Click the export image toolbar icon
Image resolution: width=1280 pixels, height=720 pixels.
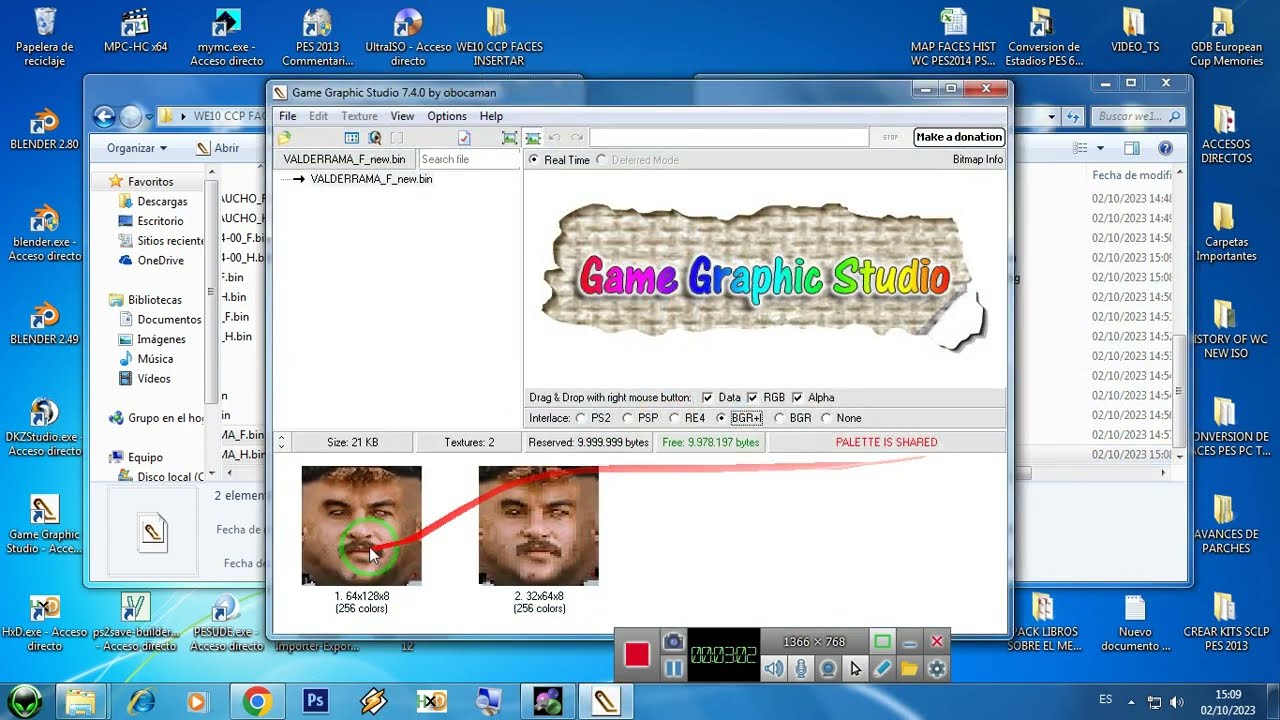click(533, 138)
